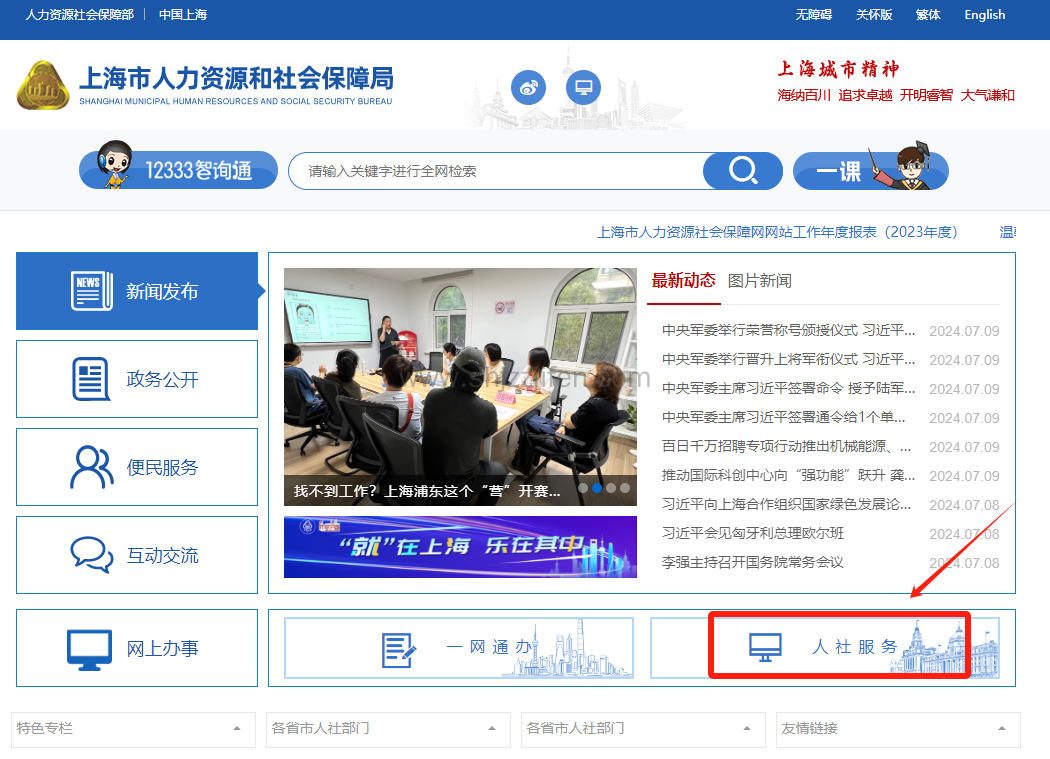Screen dimensions: 1050x759
Task: Click the magnifier search button
Action: pyautogui.click(x=742, y=171)
